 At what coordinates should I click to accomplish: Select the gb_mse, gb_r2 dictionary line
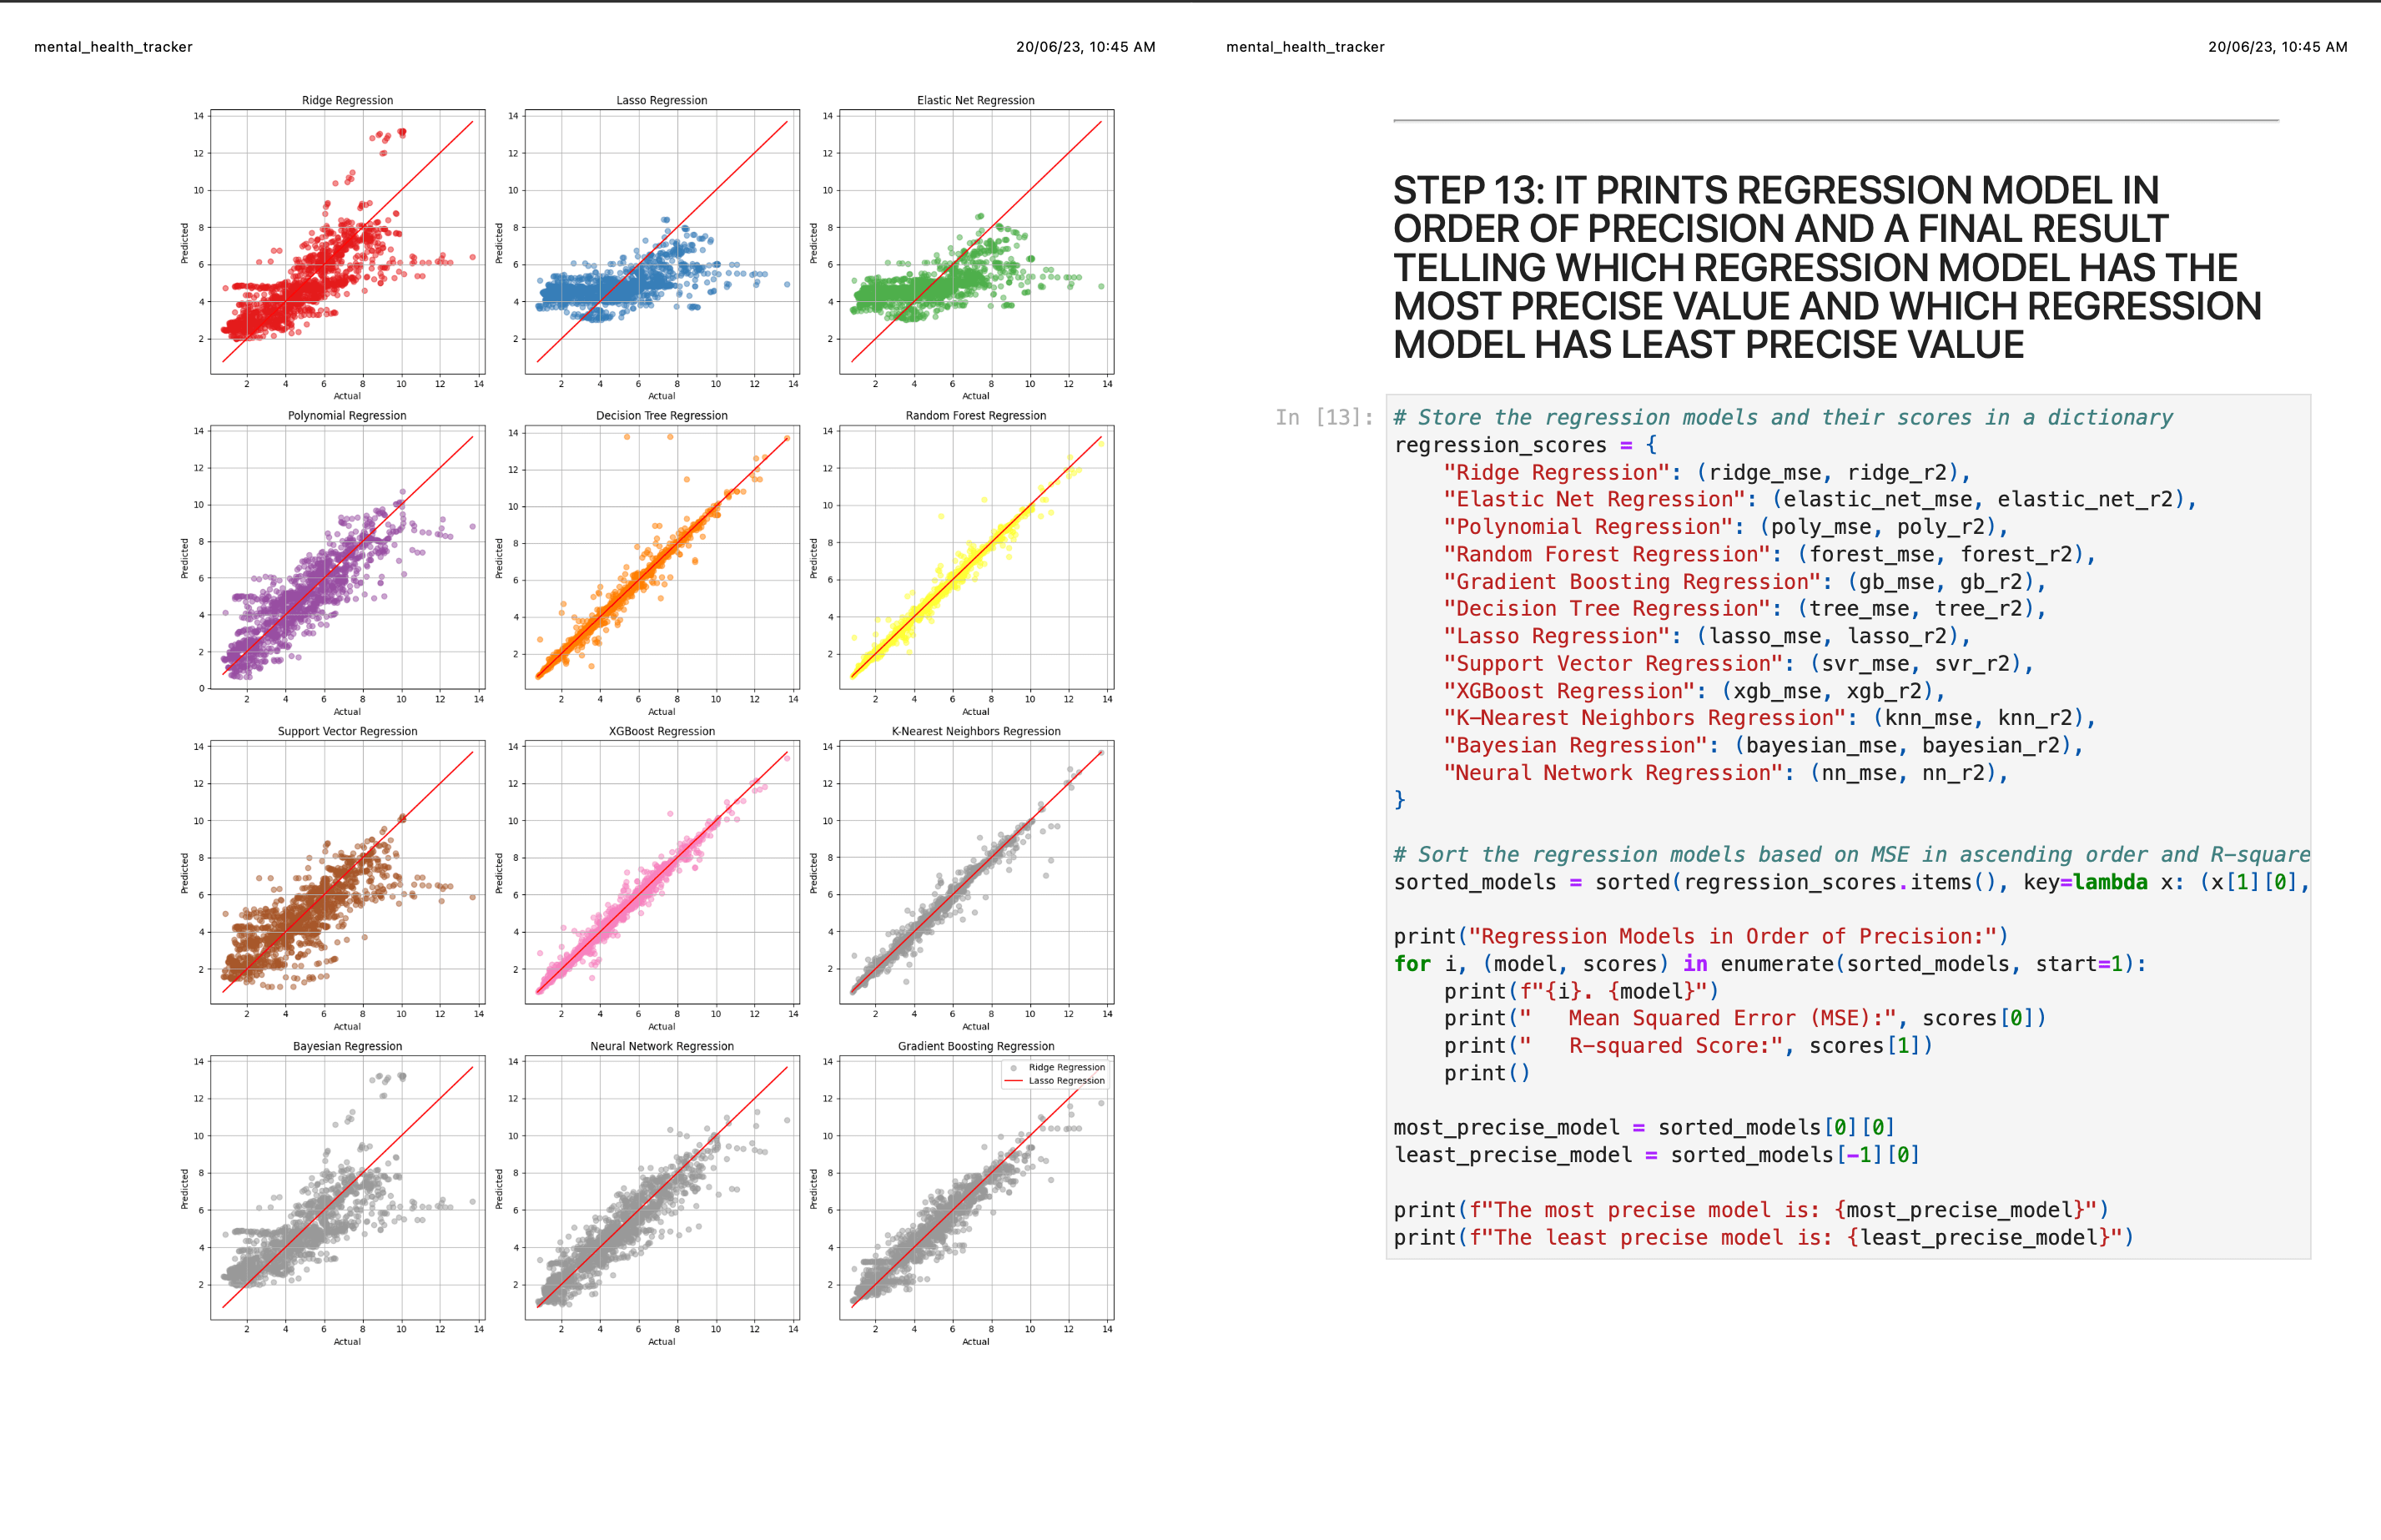(x=1745, y=582)
